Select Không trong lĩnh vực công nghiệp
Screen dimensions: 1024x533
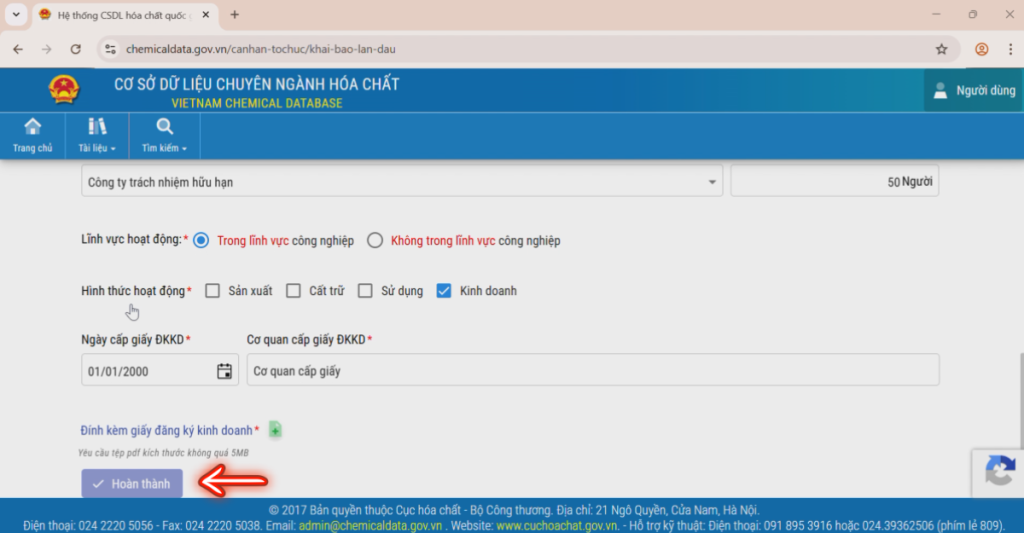click(375, 240)
